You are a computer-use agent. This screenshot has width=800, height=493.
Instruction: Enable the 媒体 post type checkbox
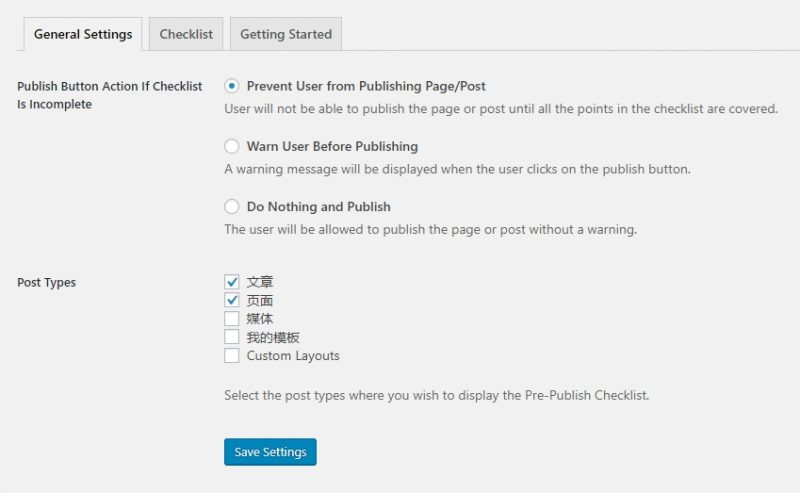click(x=232, y=318)
